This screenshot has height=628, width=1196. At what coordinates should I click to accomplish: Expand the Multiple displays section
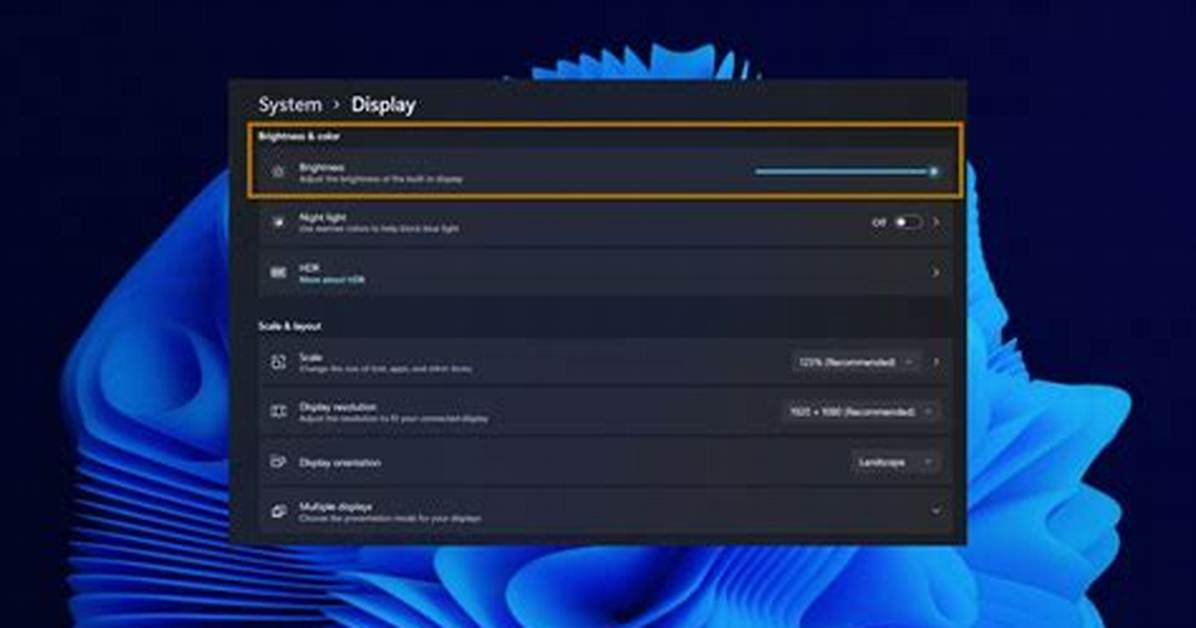[x=936, y=511]
